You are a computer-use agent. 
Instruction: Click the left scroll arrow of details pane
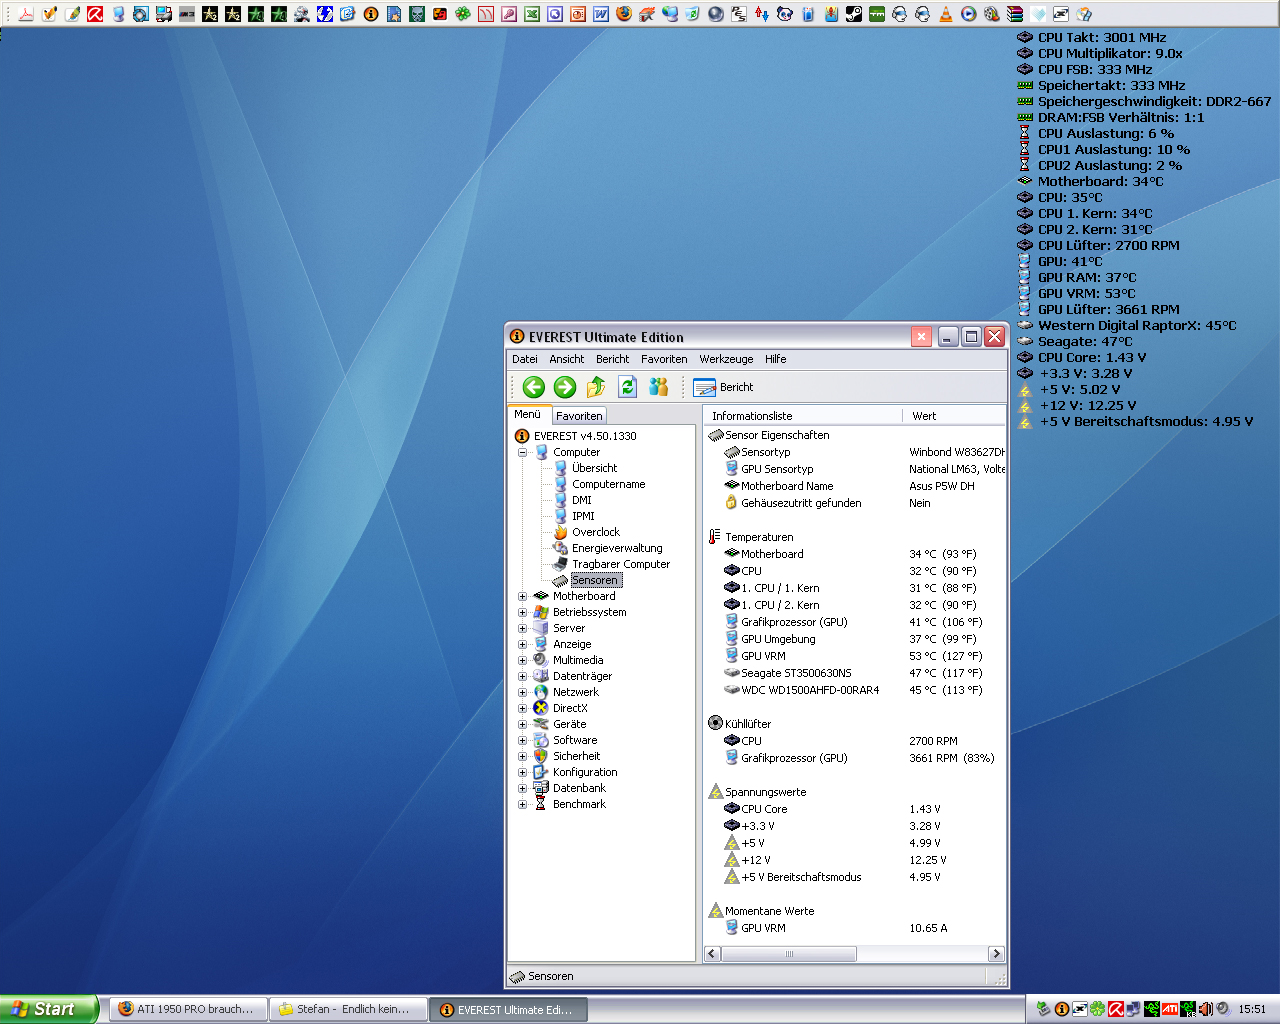point(712,954)
